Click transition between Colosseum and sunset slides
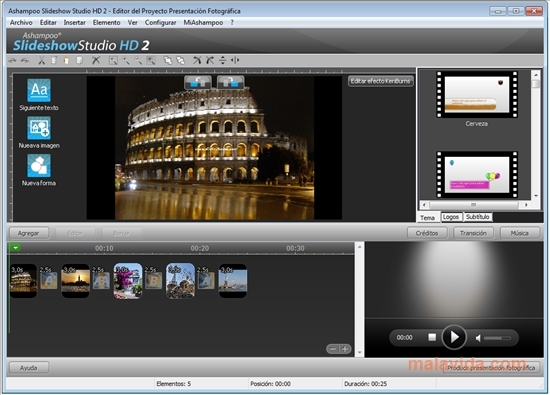 pyautogui.click(x=48, y=280)
